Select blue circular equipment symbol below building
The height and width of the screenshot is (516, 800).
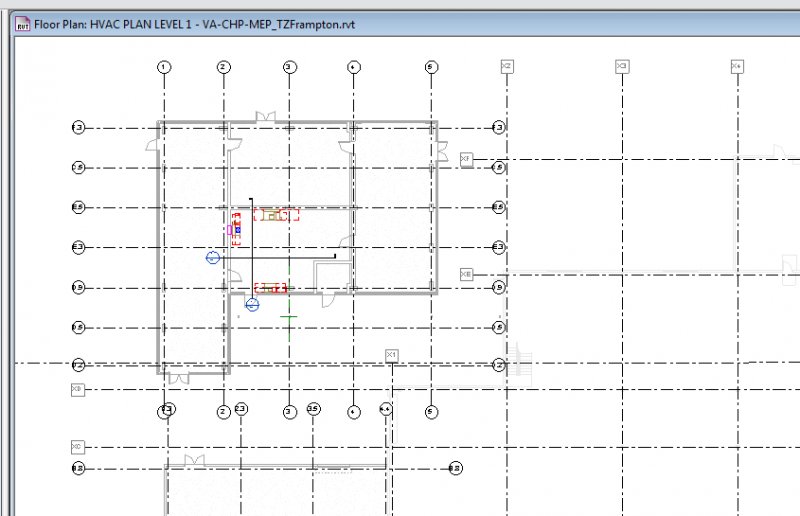252,305
